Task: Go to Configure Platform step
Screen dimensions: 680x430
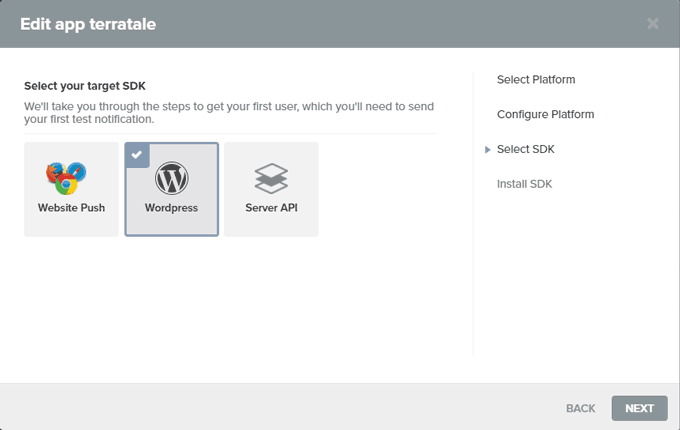Action: coord(546,114)
